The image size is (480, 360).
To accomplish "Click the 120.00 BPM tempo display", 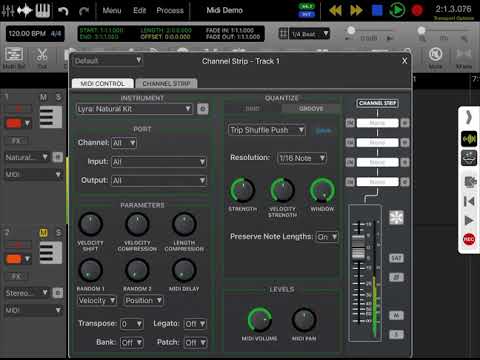I will click(x=35, y=34).
